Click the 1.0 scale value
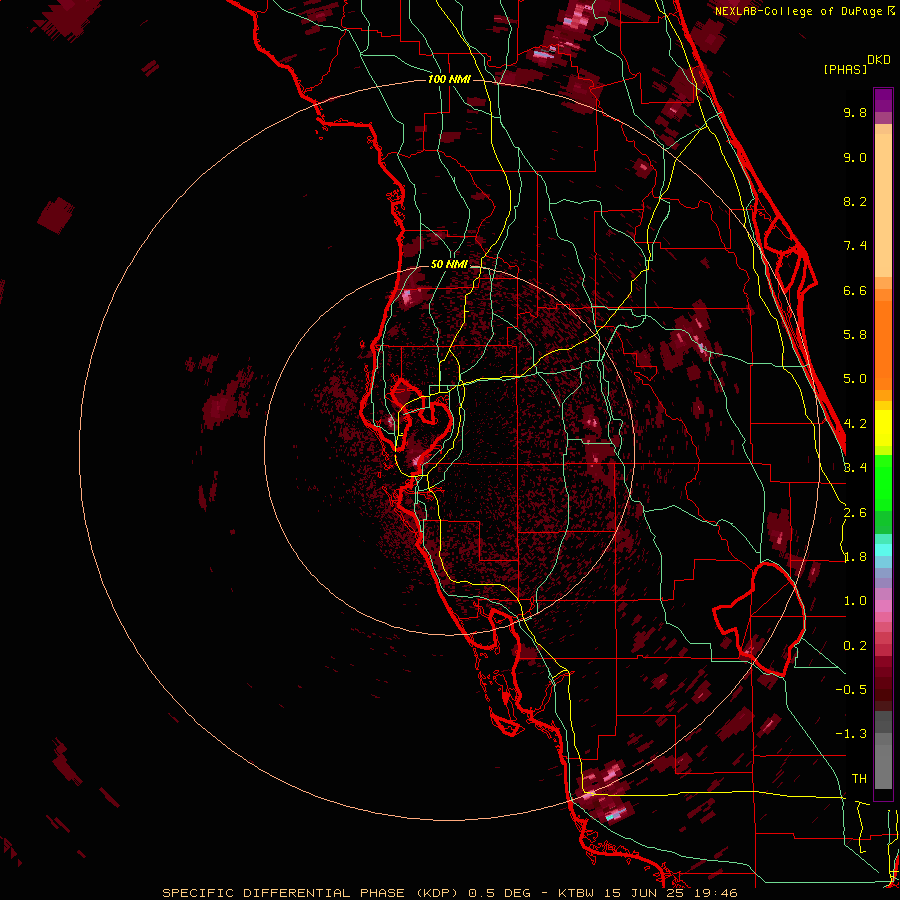Image resolution: width=900 pixels, height=900 pixels. 855,601
